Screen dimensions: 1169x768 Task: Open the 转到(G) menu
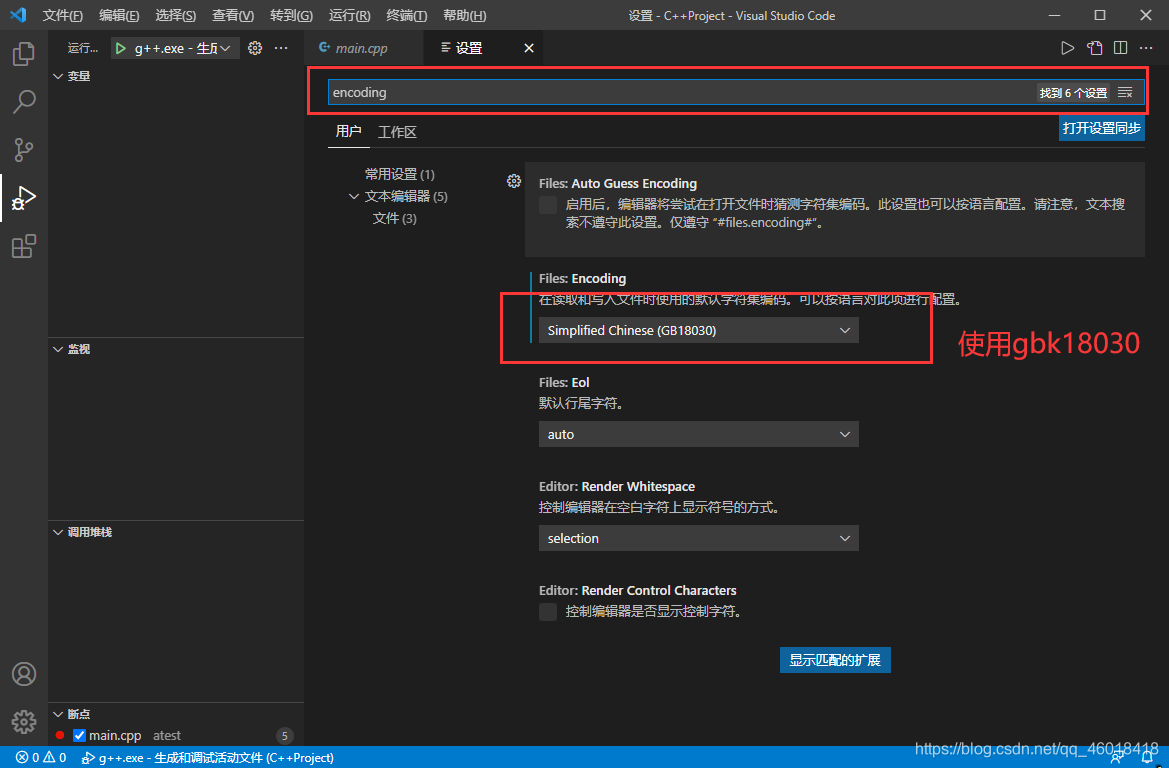tap(291, 15)
